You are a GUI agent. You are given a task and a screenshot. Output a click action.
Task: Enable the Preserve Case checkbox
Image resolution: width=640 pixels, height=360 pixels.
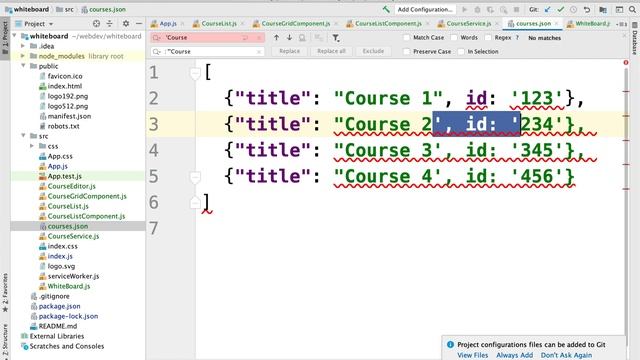click(x=407, y=51)
